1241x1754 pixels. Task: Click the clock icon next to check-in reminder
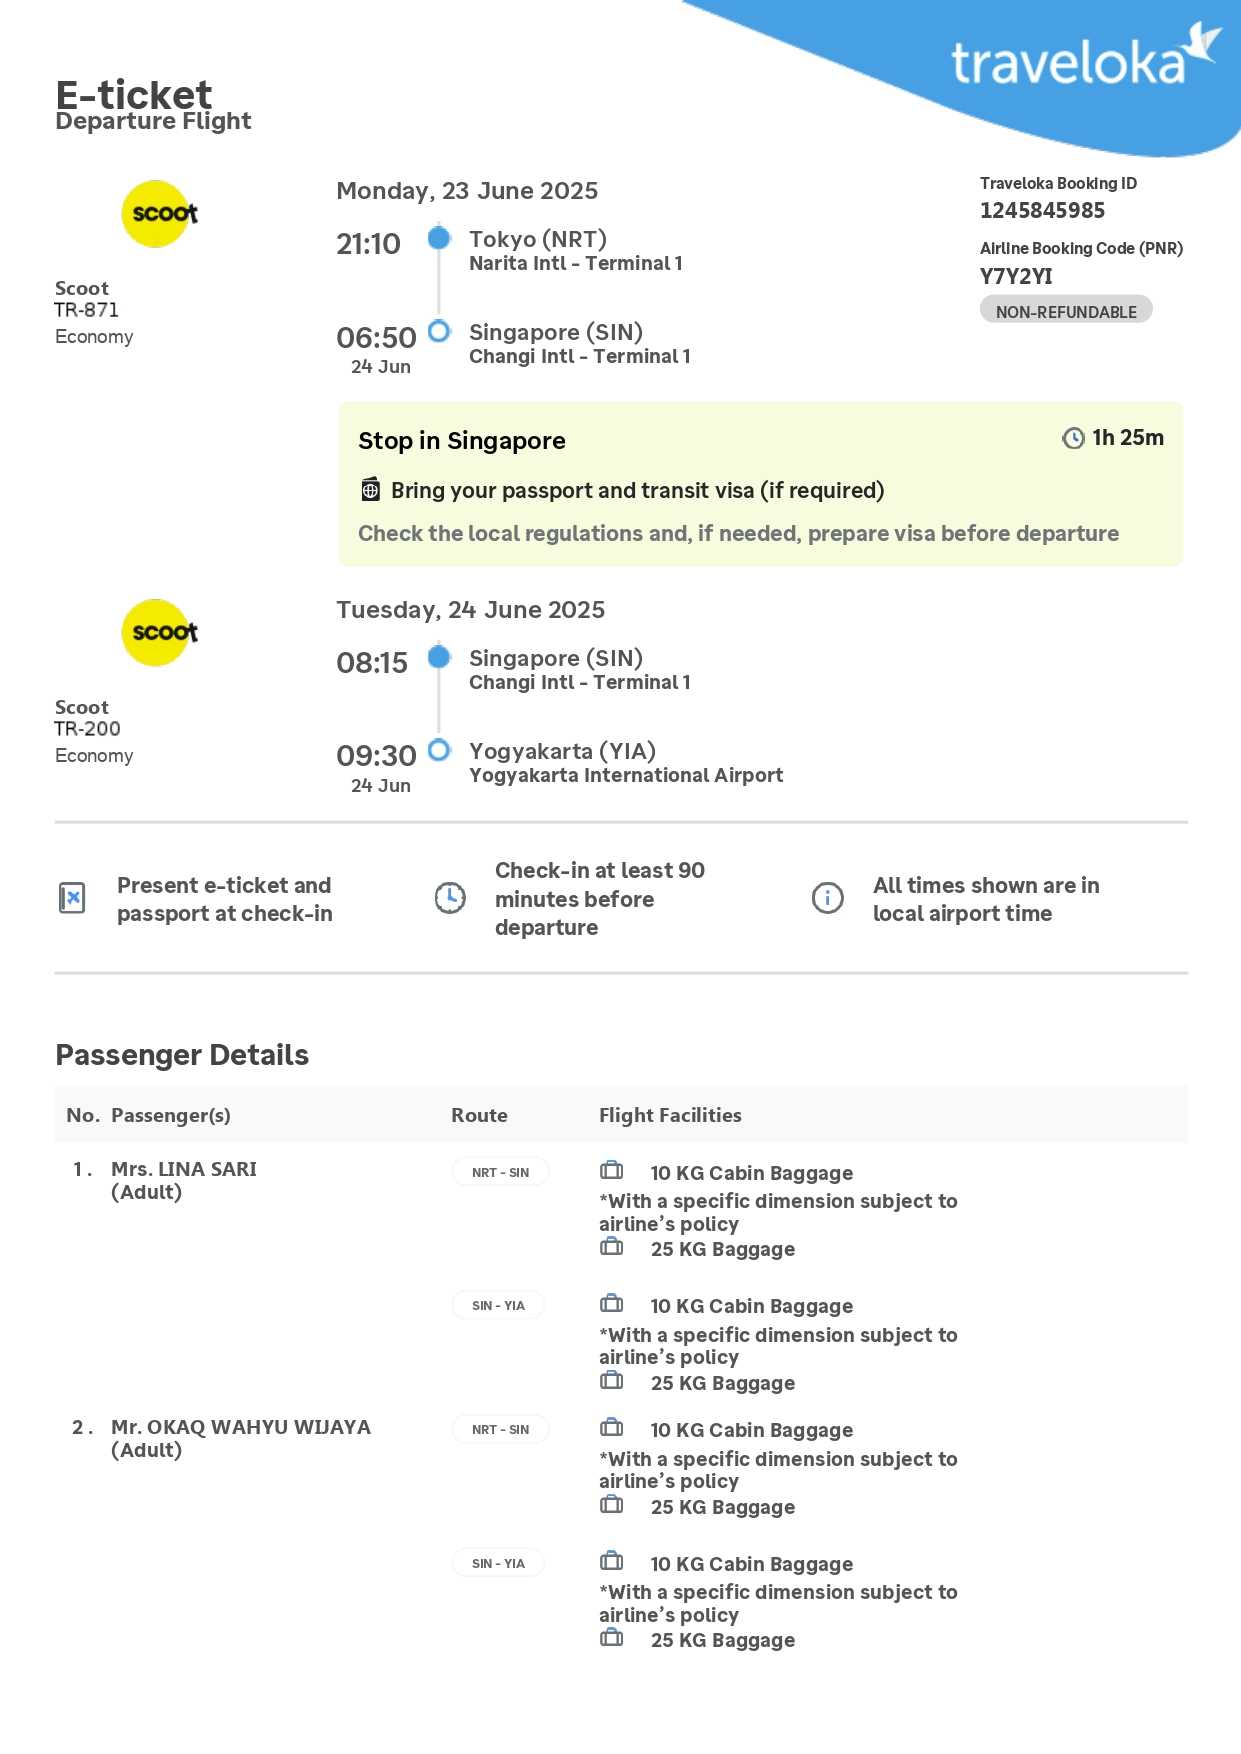pyautogui.click(x=450, y=898)
